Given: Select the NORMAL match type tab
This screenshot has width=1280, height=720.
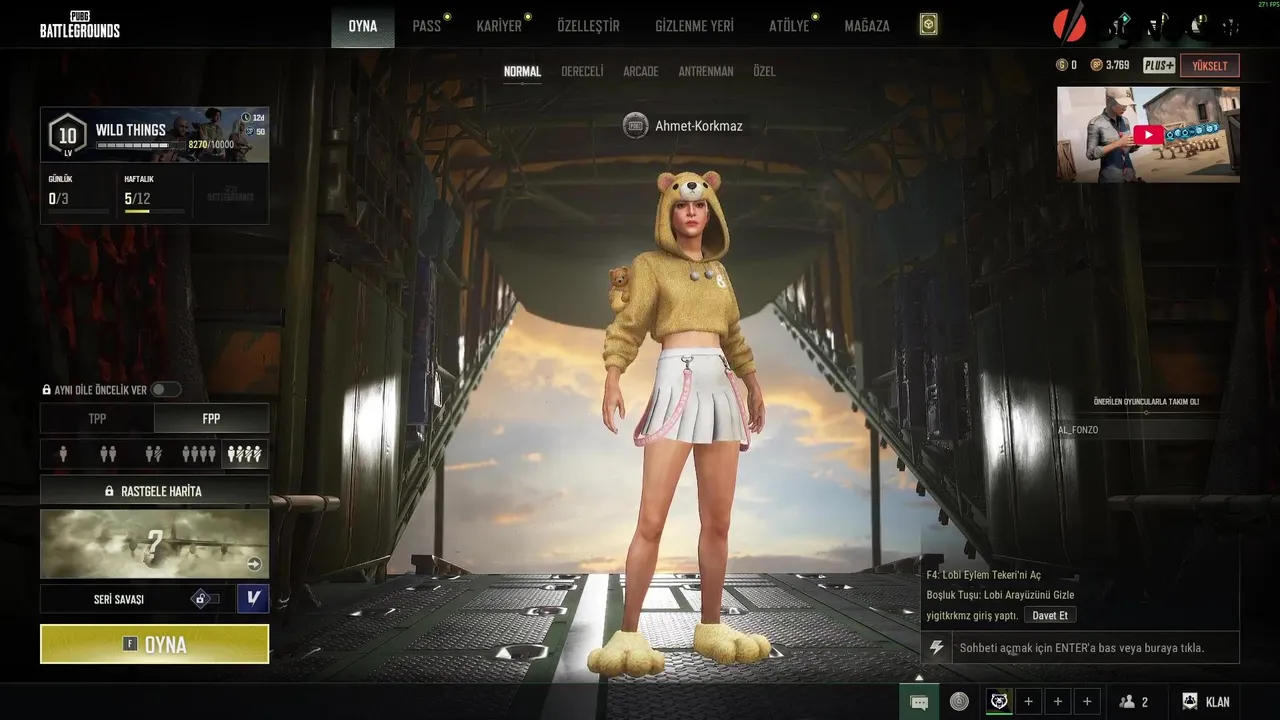Looking at the screenshot, I should [x=522, y=72].
